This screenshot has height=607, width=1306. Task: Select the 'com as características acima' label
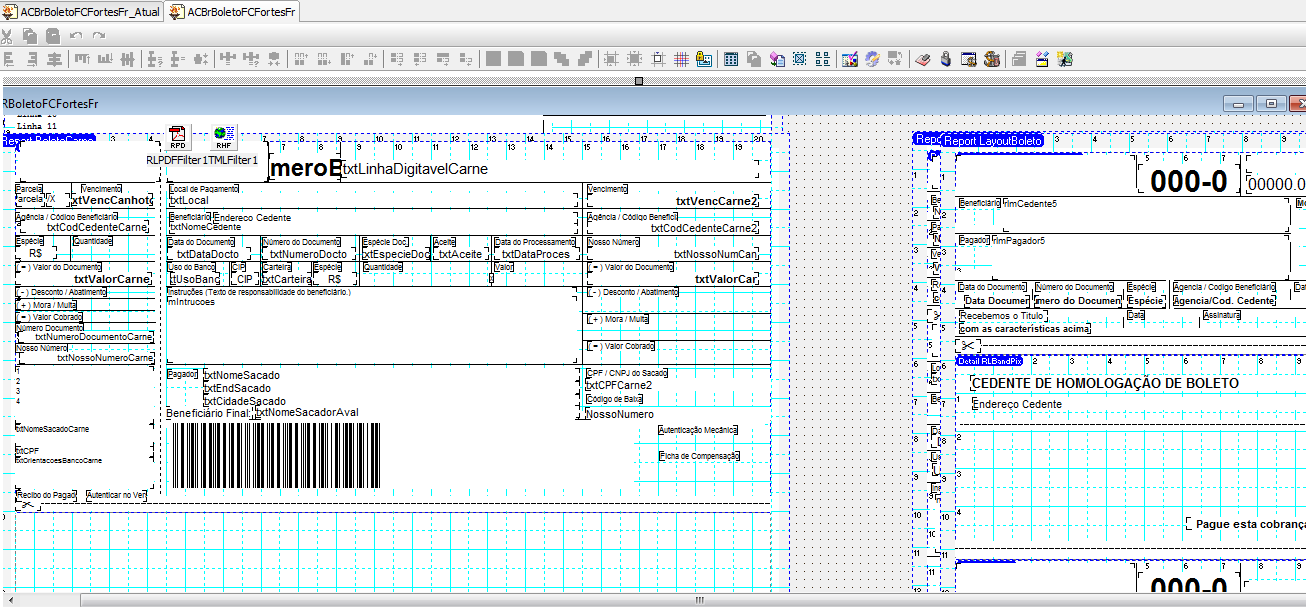tap(1025, 328)
